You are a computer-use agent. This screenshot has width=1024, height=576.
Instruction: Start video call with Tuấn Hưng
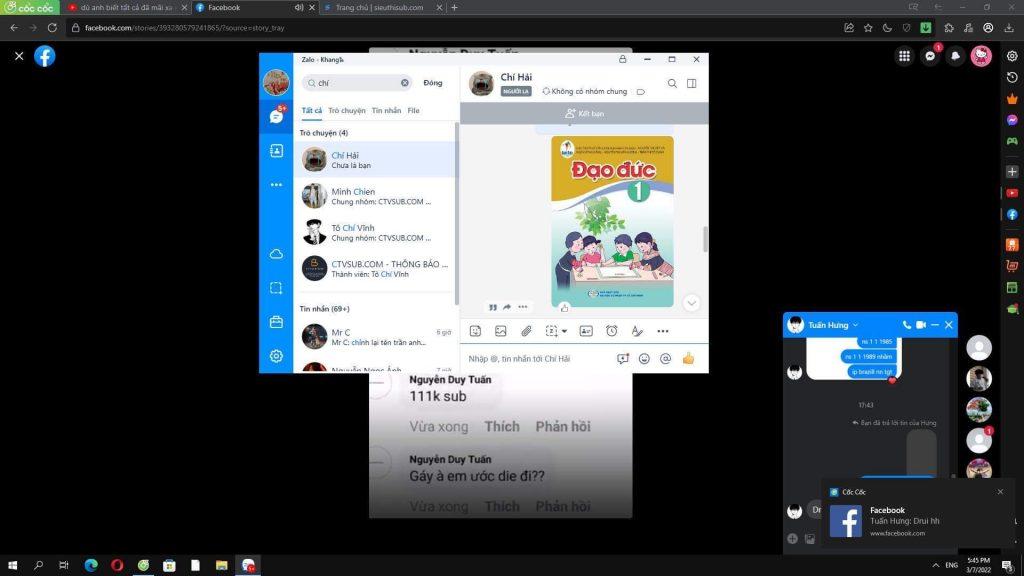point(921,325)
